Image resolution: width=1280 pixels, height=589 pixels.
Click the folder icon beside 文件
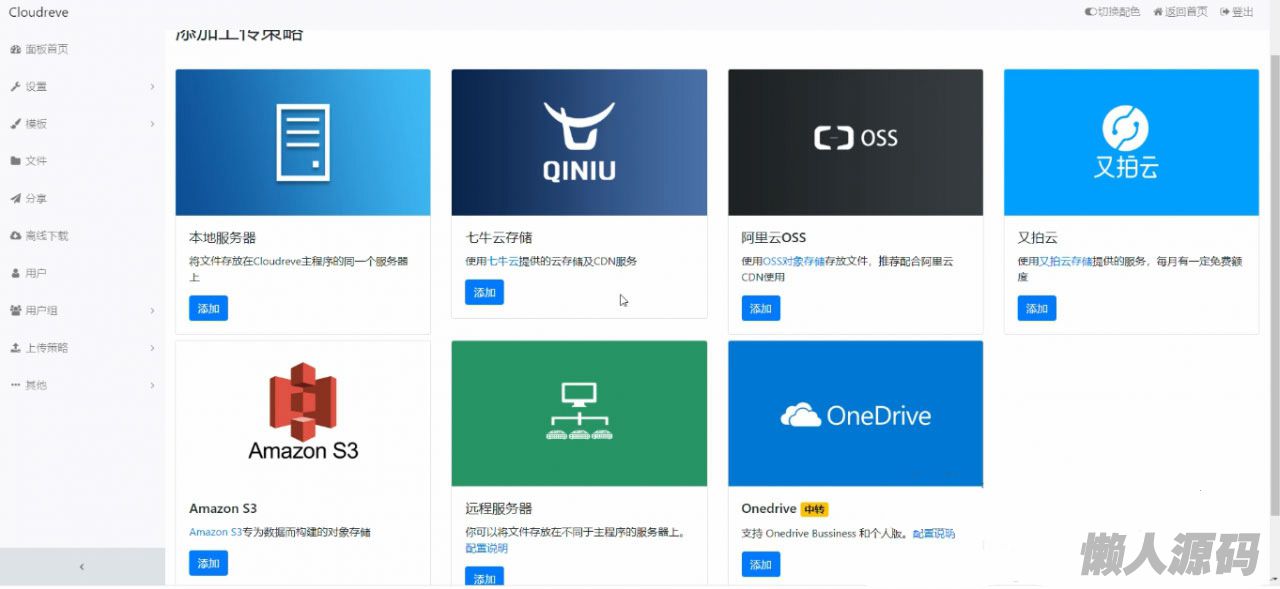coord(15,161)
